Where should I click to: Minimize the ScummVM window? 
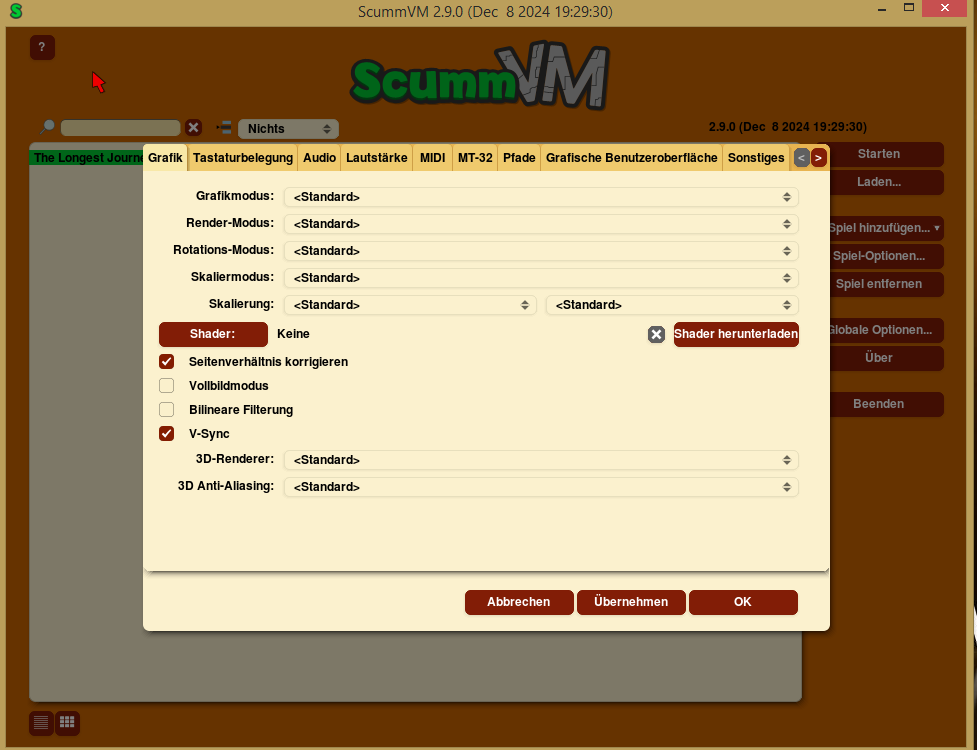(882, 9)
